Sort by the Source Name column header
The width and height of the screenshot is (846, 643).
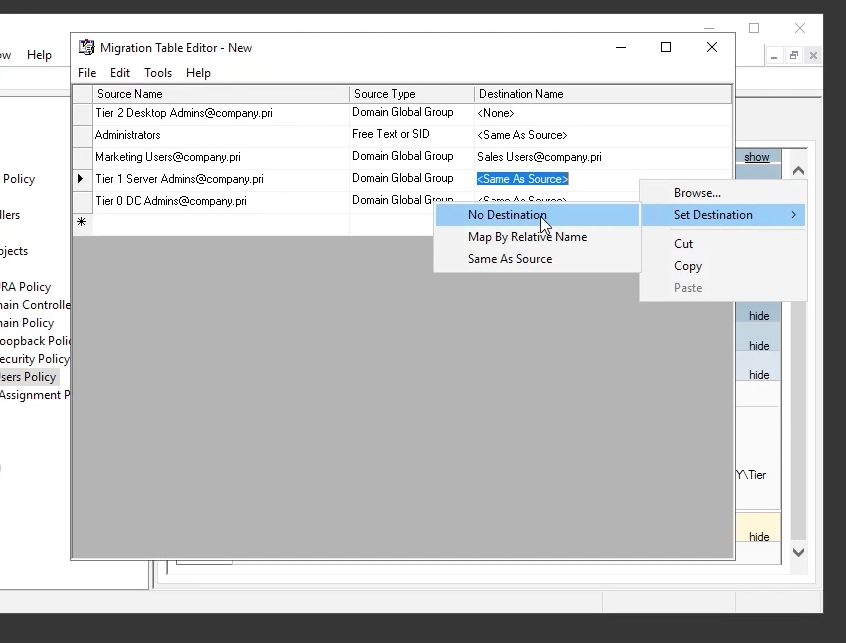(220, 94)
